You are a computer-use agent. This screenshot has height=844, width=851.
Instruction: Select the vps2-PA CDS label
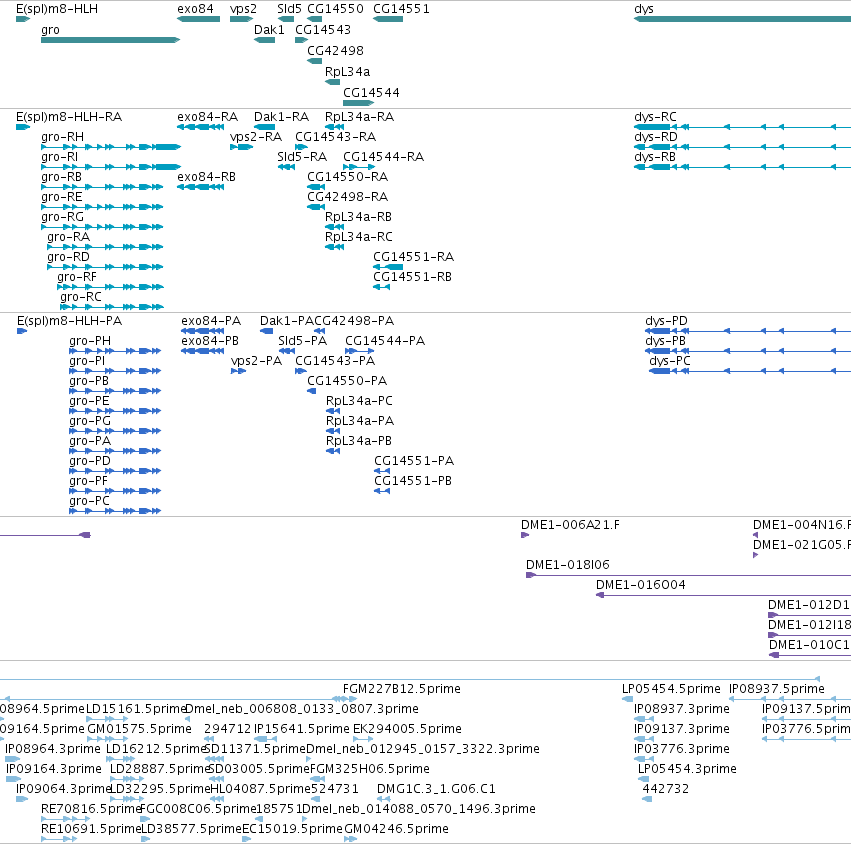[256, 361]
